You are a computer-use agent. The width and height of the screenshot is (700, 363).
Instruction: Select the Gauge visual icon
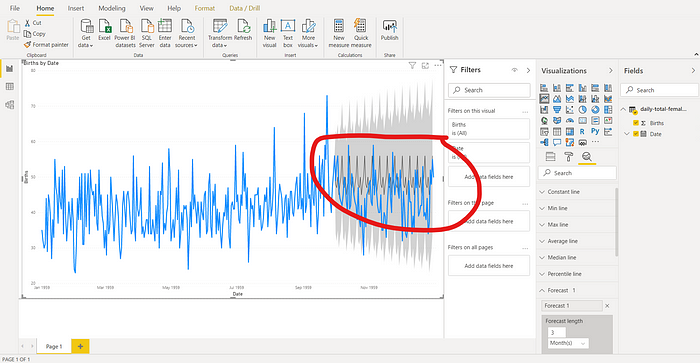(x=570, y=121)
